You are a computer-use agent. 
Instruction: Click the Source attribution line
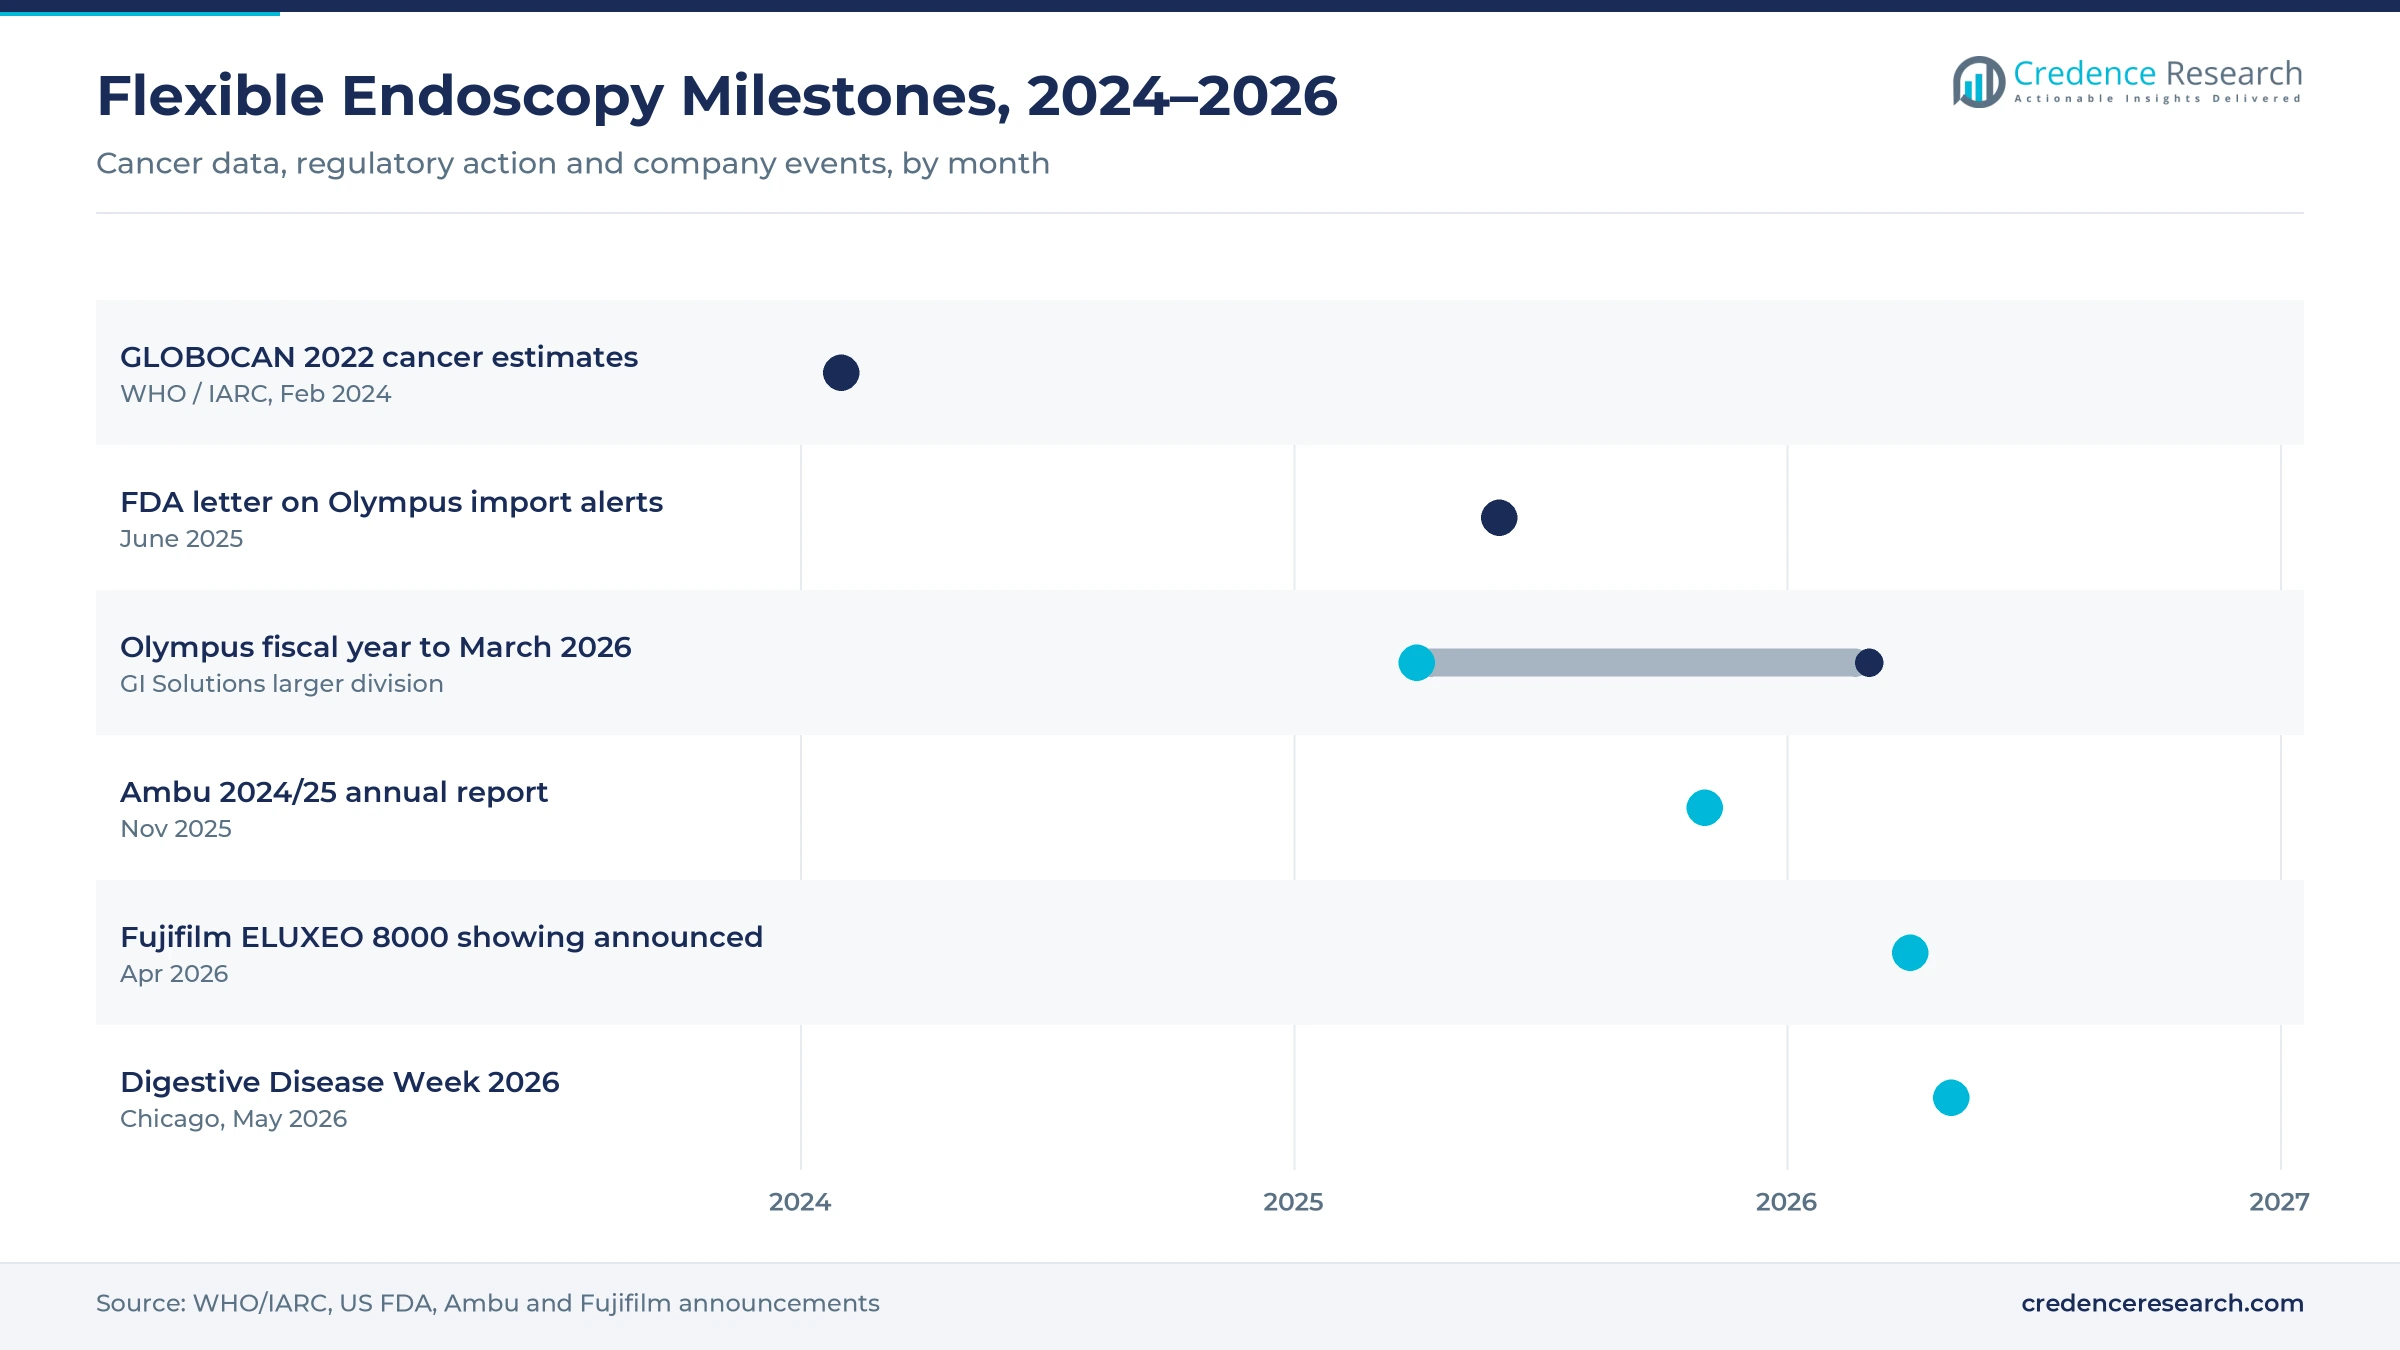pyautogui.click(x=488, y=1303)
